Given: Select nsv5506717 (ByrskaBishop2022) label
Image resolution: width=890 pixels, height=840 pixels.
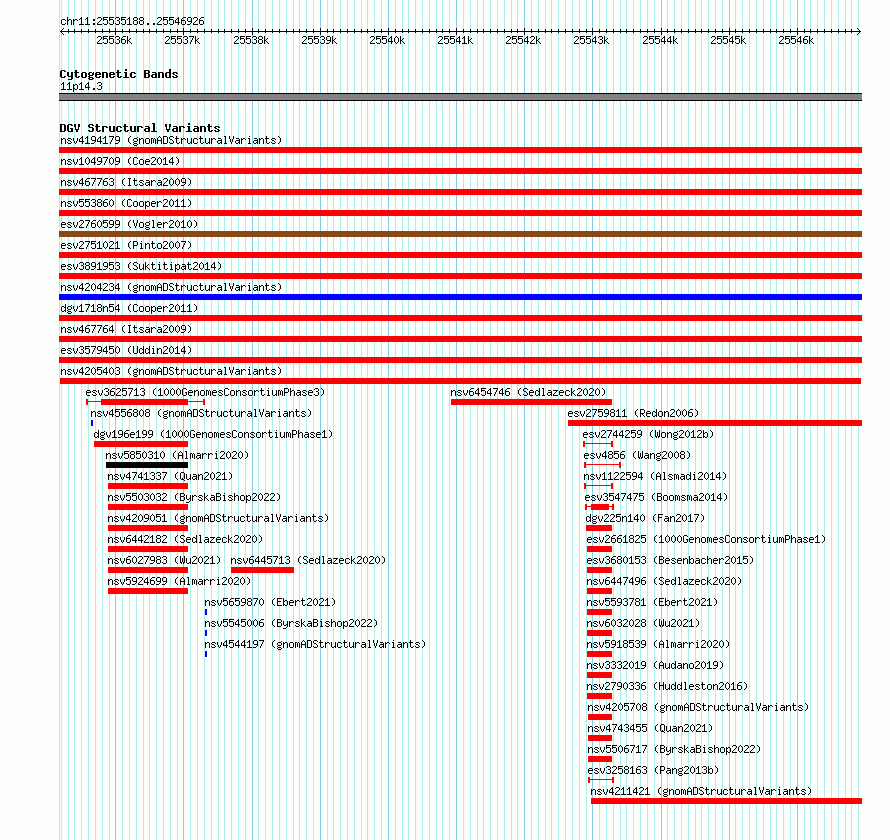Looking at the screenshot, I should (x=674, y=749).
